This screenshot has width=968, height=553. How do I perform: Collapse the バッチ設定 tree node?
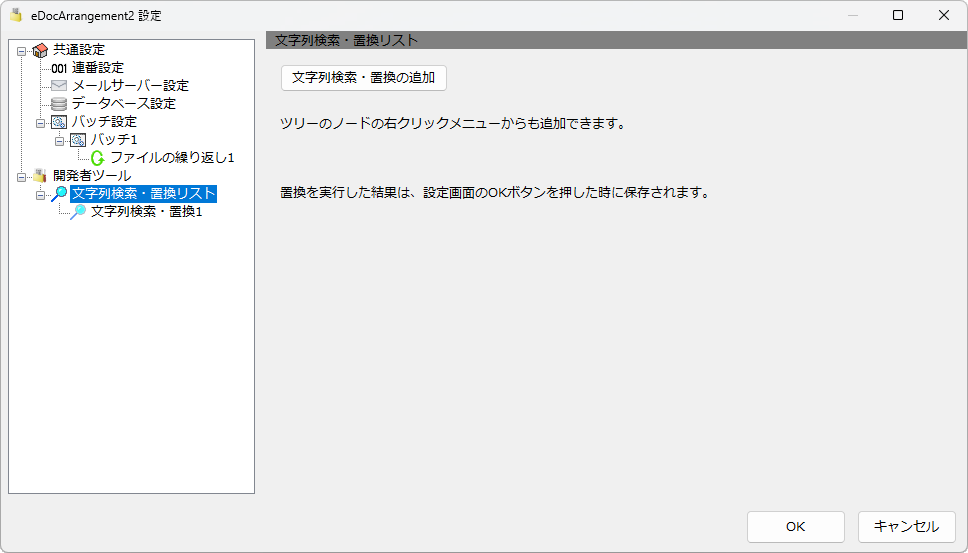tap(40, 123)
